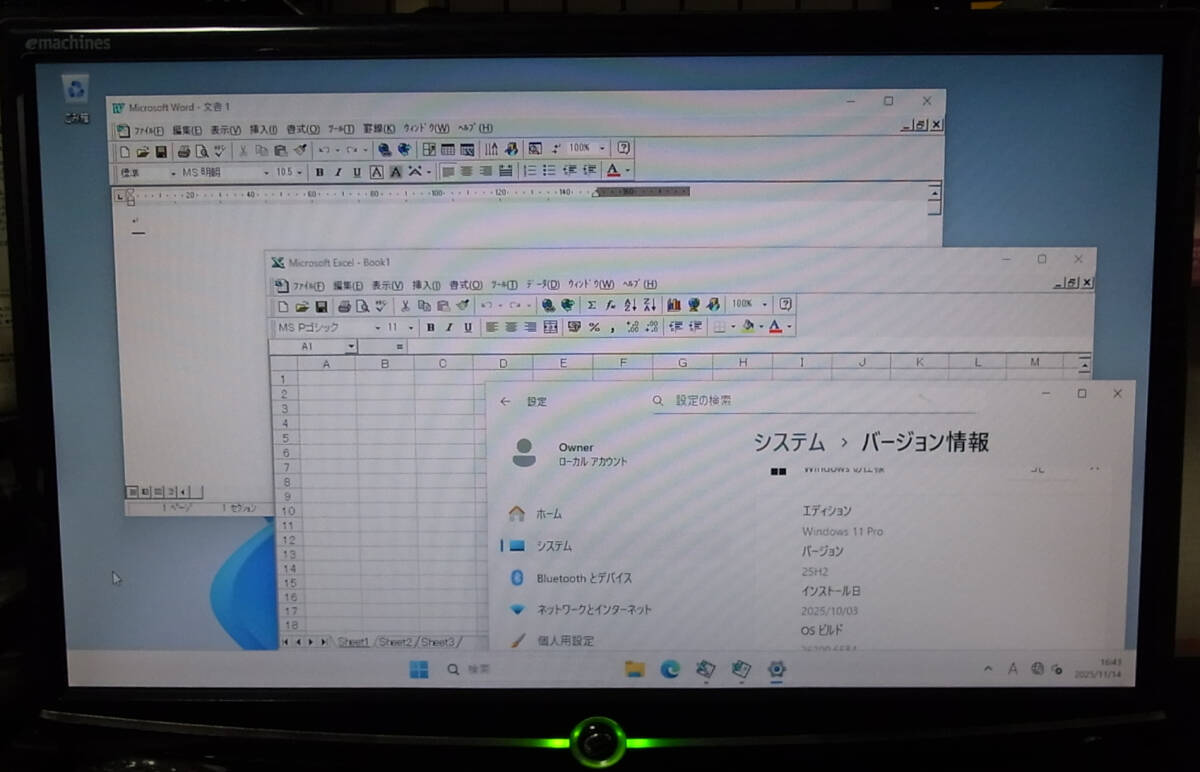Click the システム breadcrumb link in Settings

(788, 442)
